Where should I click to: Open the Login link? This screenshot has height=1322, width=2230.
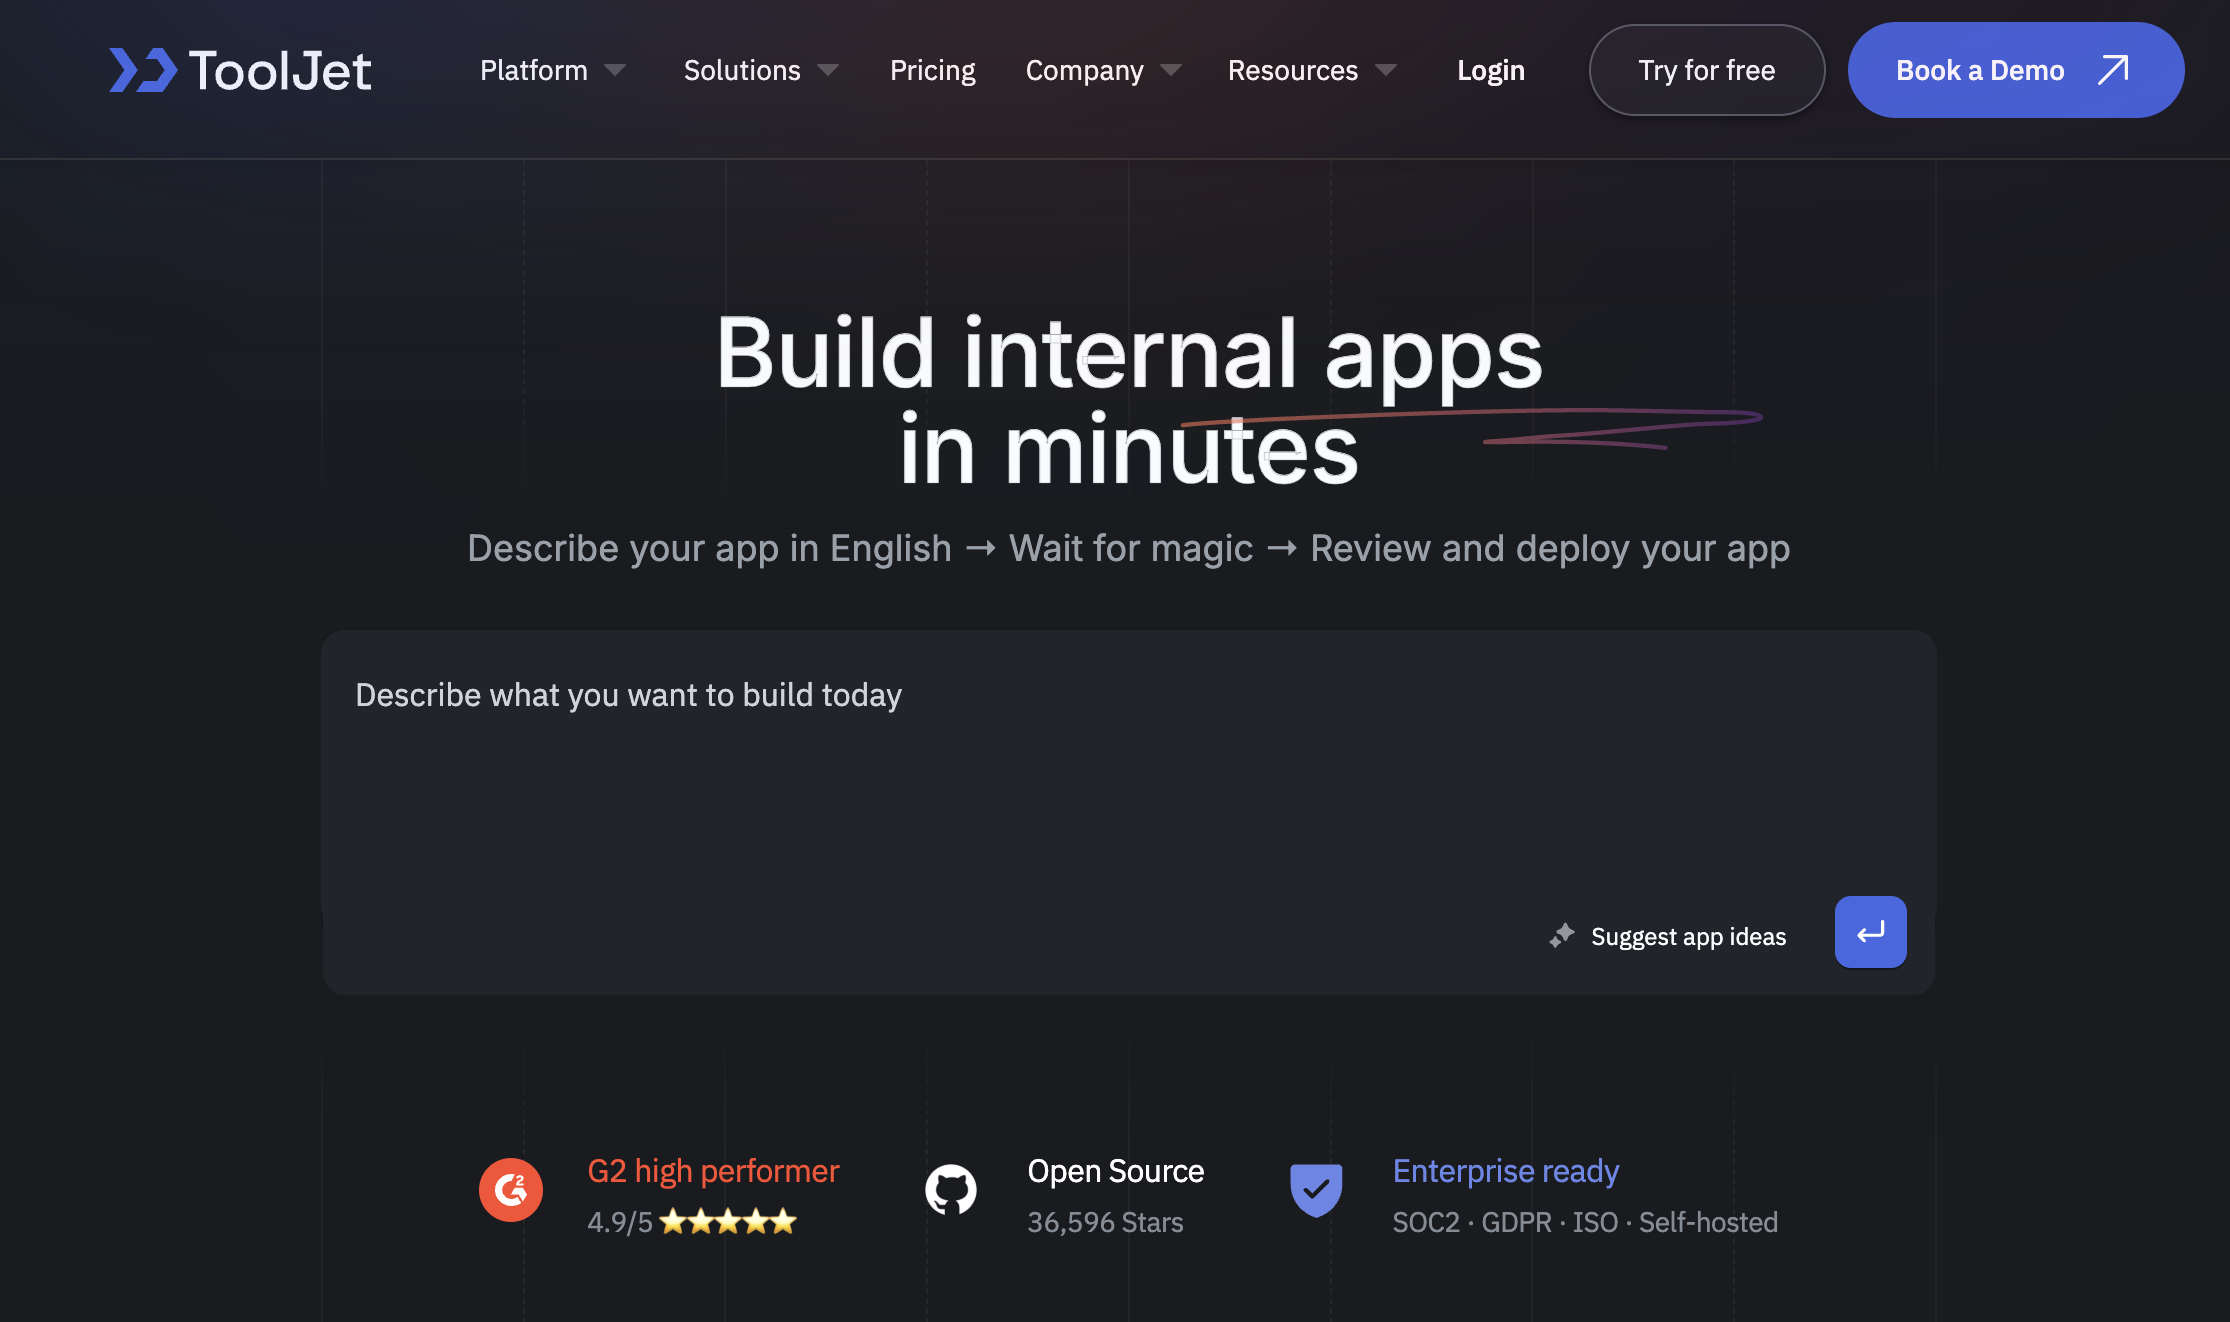click(1490, 70)
